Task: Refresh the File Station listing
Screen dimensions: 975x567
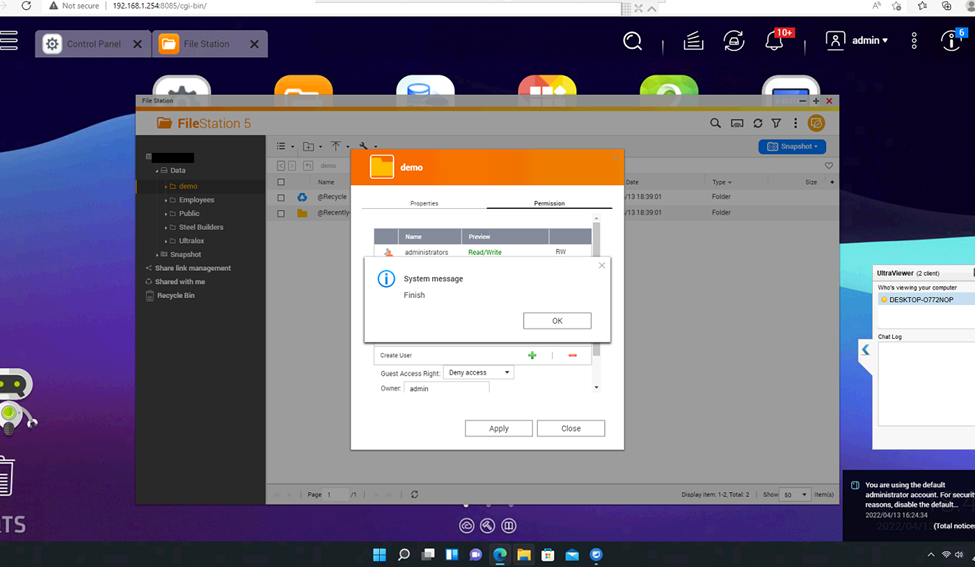Action: tap(757, 123)
